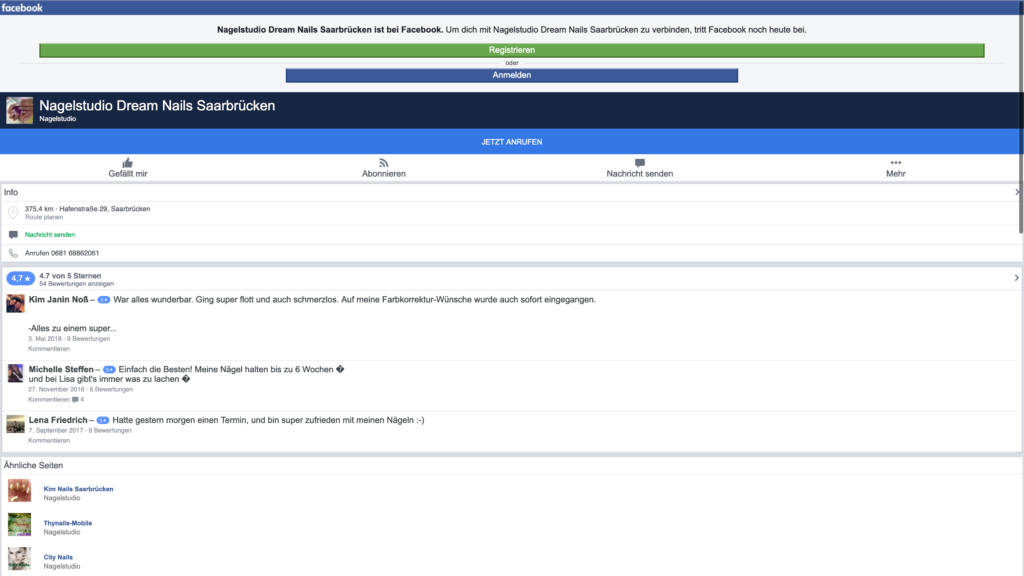The width and height of the screenshot is (1024, 576).
Task: Expand the ratings section chevron
Action: coord(1016,278)
